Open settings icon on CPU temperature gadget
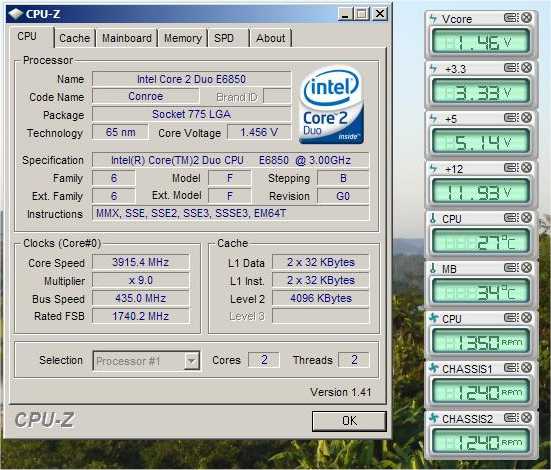Screen dimensions: 551x470 tap(511, 218)
